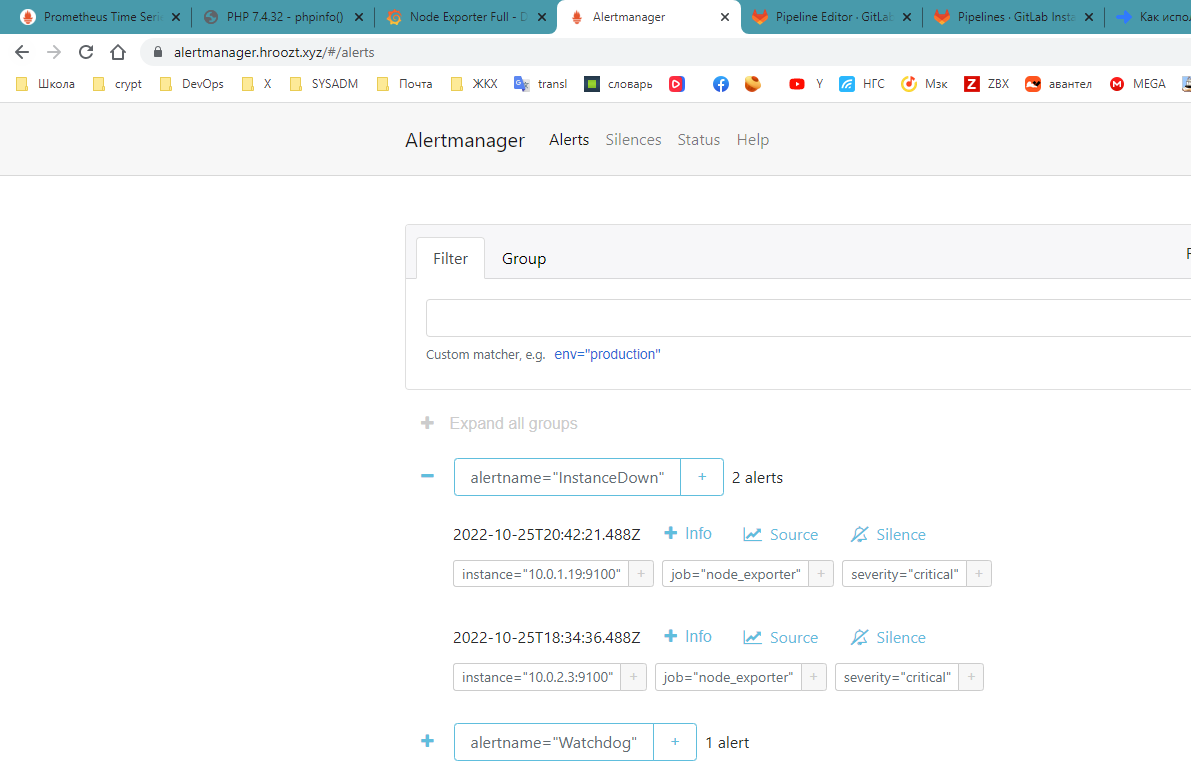Click the env="production" matcher example
Image resolution: width=1191 pixels, height=771 pixels.
coord(606,354)
